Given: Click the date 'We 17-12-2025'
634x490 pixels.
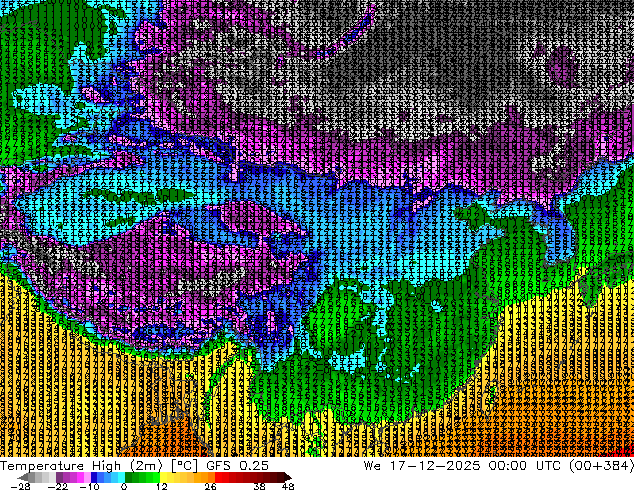Looking at the screenshot, I should 422,466.
